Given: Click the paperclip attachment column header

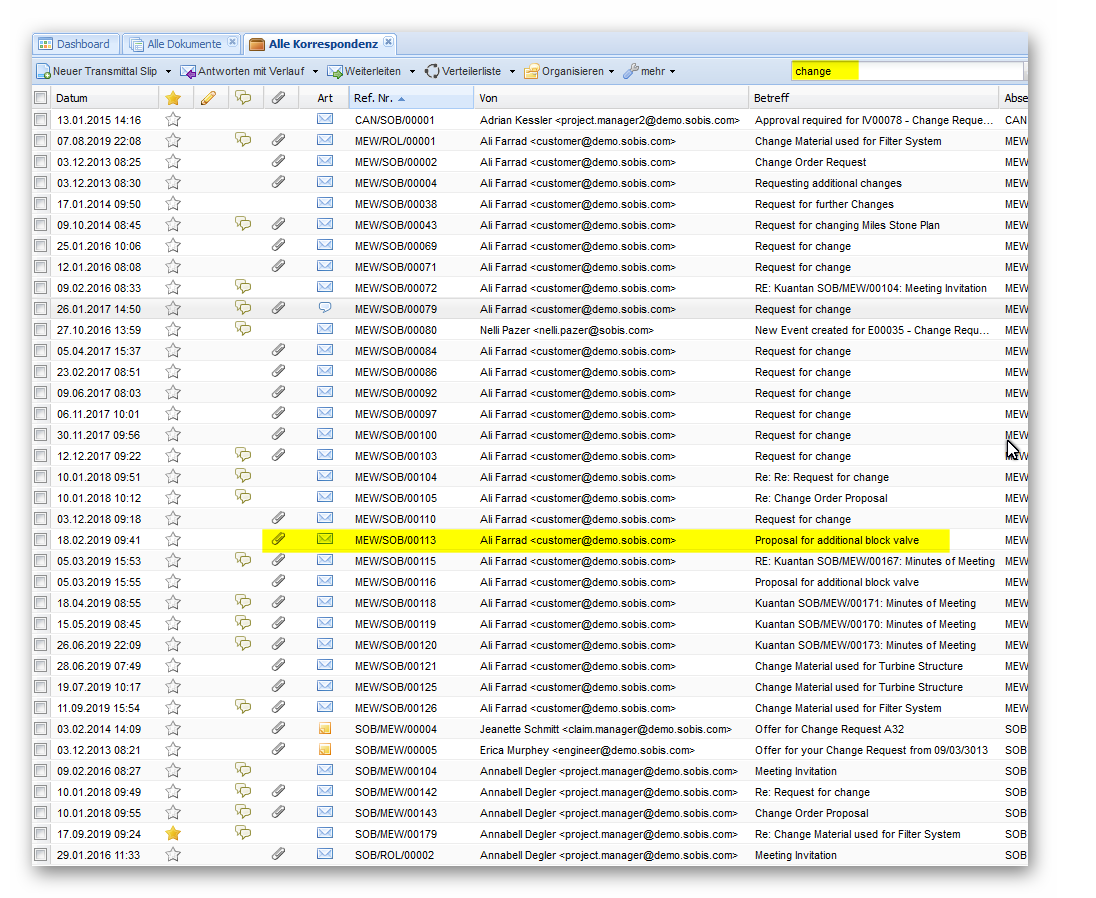Looking at the screenshot, I should point(279,98).
